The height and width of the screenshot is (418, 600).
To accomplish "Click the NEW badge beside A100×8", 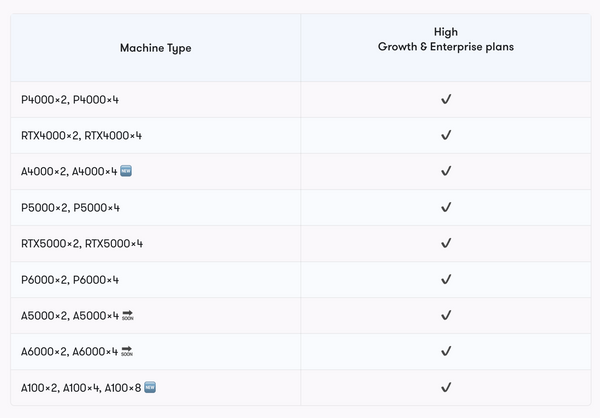I will 150,387.
